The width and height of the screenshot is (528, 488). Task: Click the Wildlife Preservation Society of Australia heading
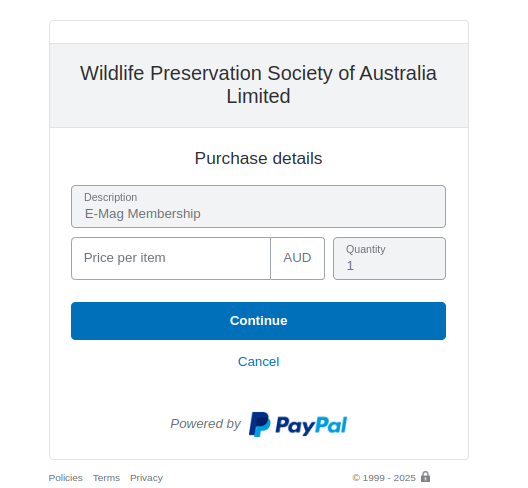coord(258,85)
